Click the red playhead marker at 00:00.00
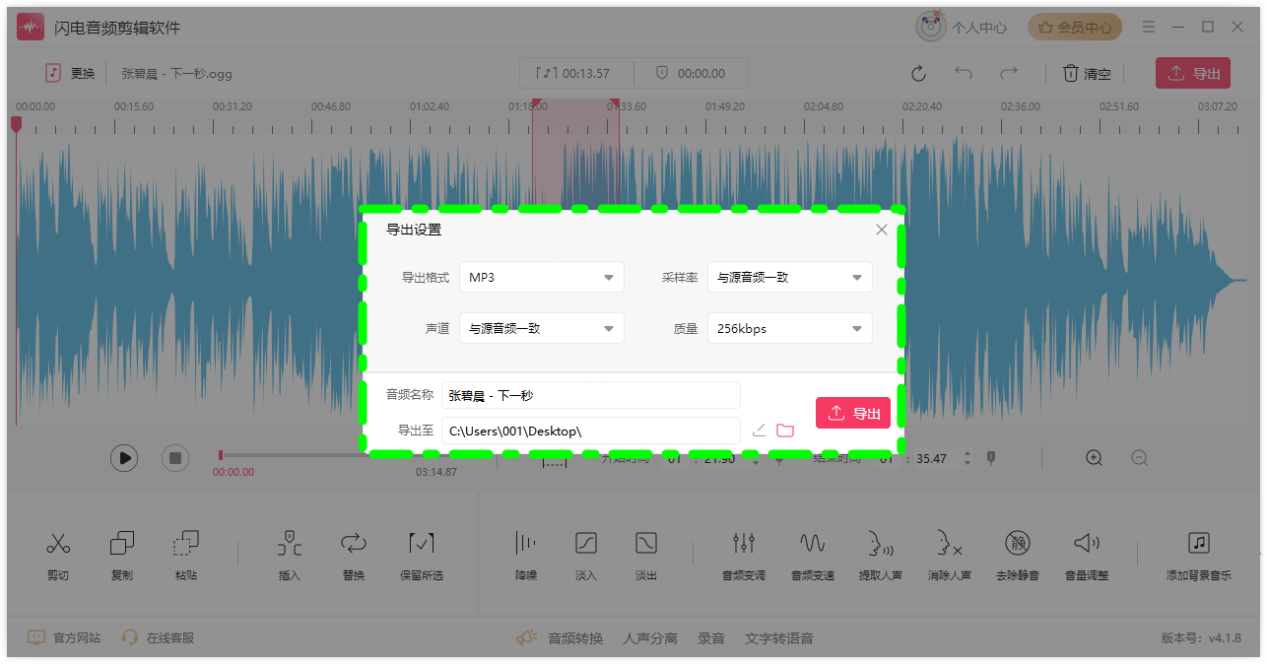 click(16, 123)
